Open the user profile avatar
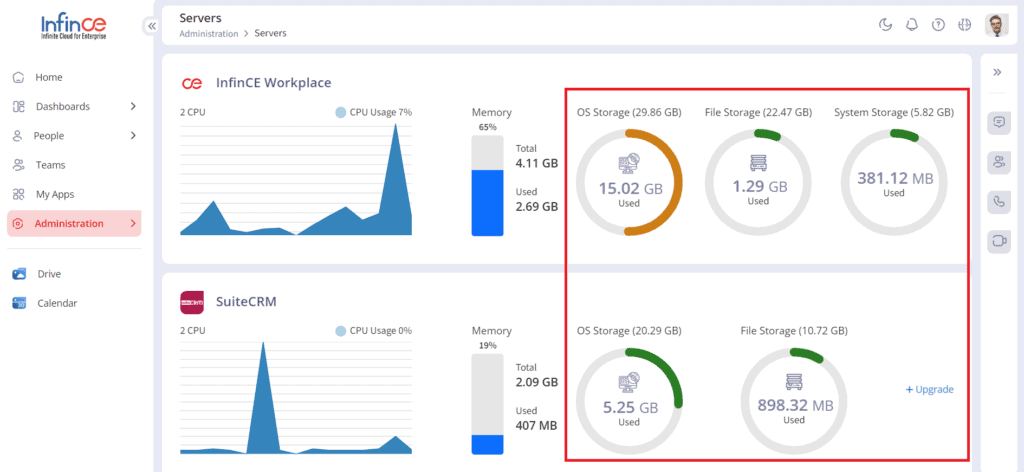 pos(997,25)
